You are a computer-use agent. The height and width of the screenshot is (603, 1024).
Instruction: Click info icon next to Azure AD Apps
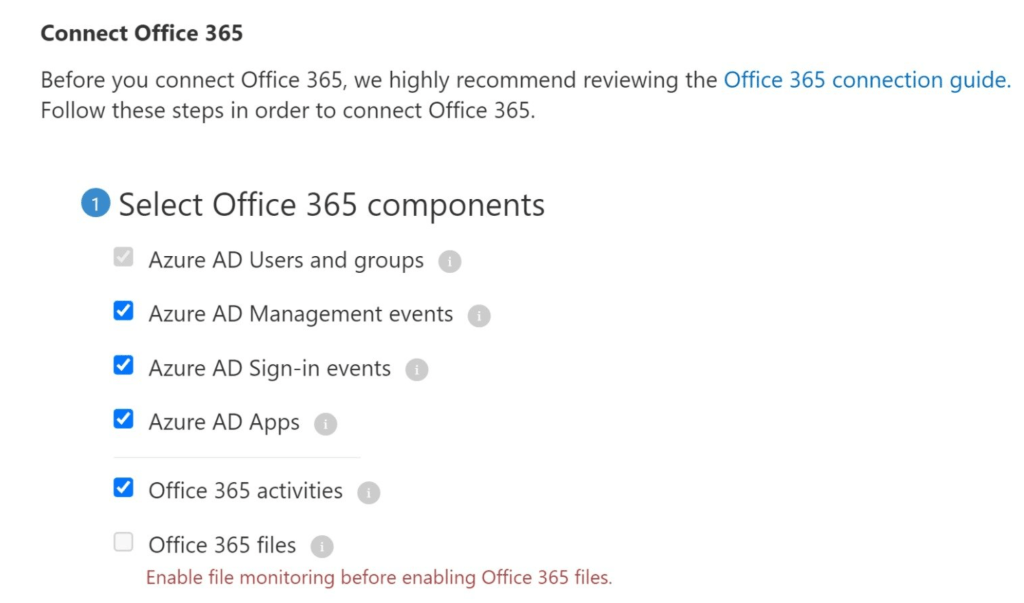point(325,424)
